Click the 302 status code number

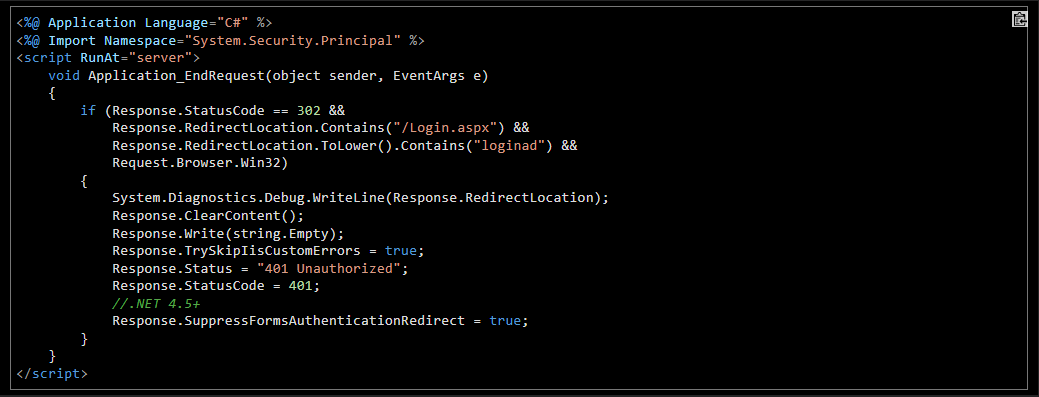point(308,110)
